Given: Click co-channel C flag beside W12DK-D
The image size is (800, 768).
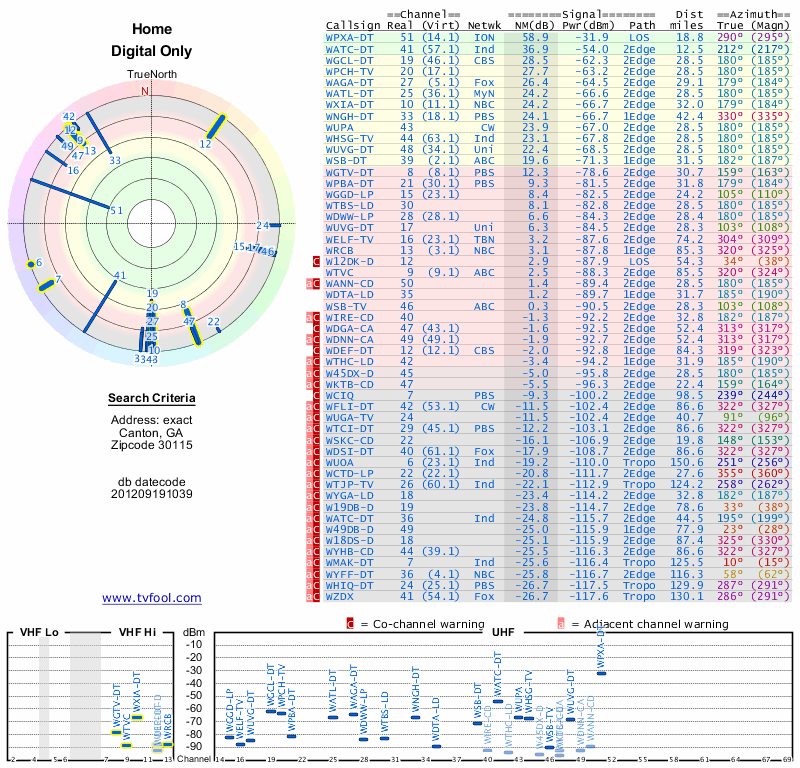Looking at the screenshot, I should point(316,261).
